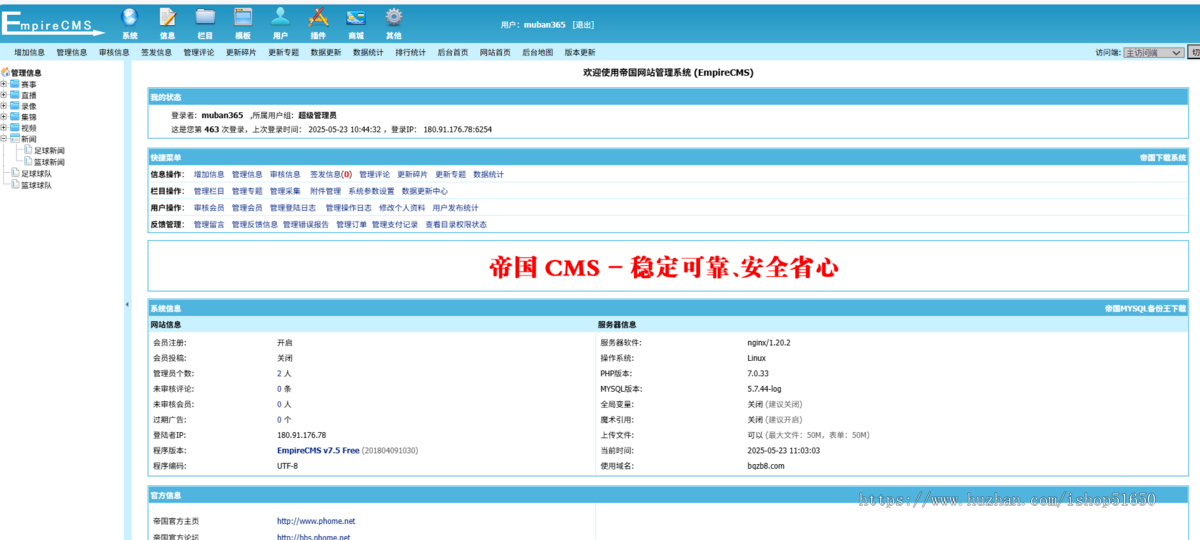Open 数据统计 in the 信息操作 row
The height and width of the screenshot is (540, 1200).
[x=489, y=174]
